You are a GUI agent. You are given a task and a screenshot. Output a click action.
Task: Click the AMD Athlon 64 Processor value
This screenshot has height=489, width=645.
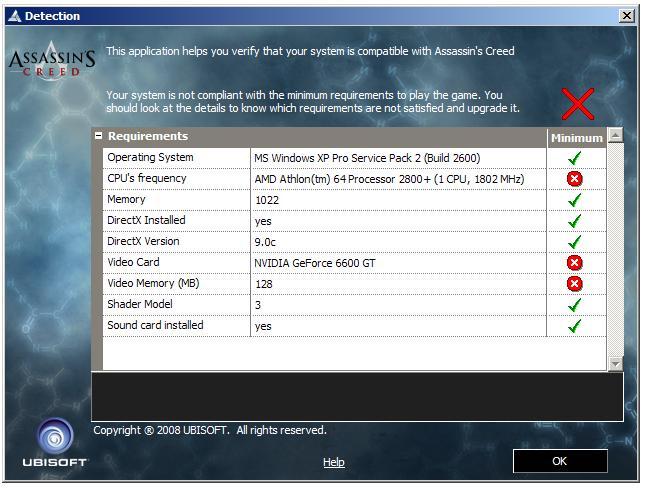coord(389,179)
